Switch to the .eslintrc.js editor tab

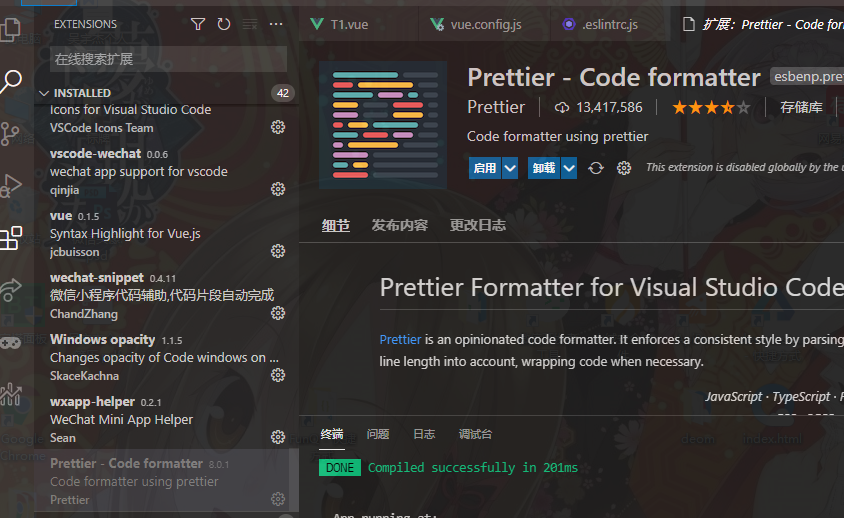pos(610,24)
